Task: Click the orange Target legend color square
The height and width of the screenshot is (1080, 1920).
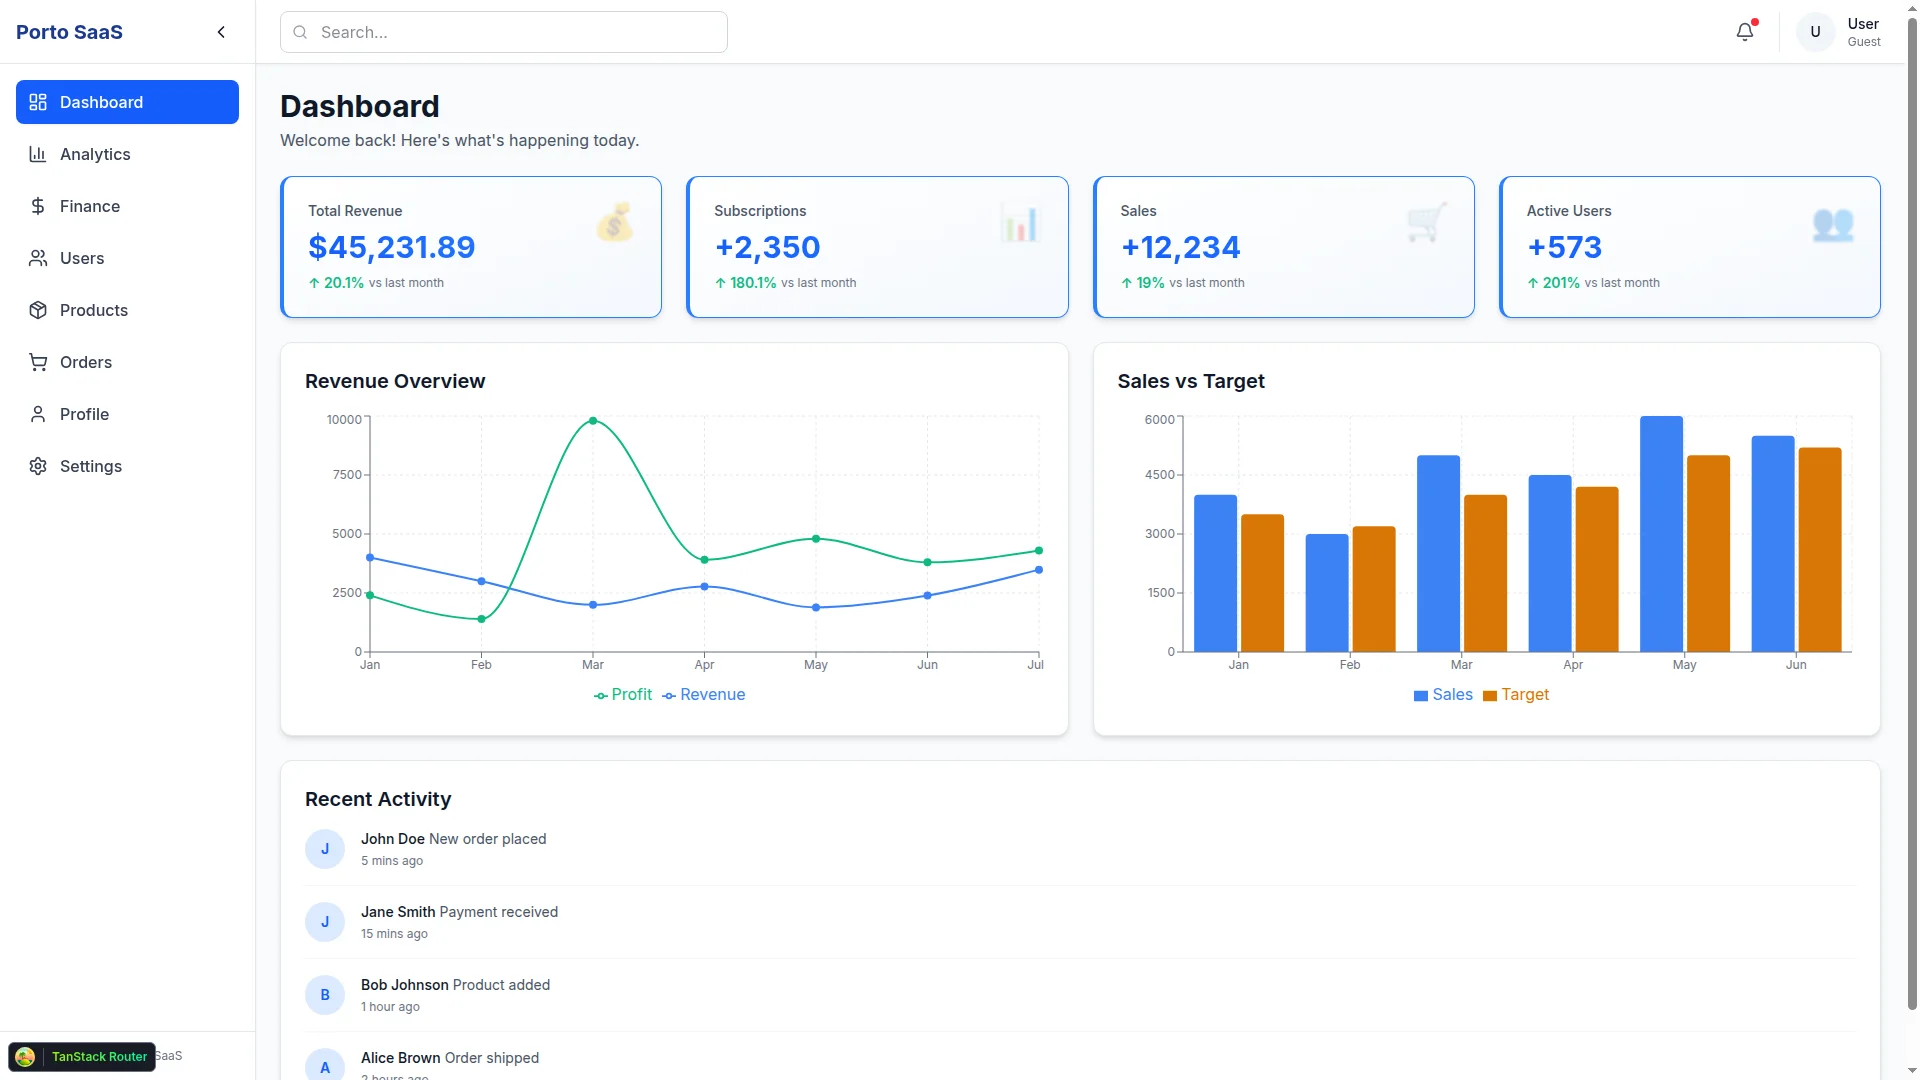Action: coord(1490,696)
